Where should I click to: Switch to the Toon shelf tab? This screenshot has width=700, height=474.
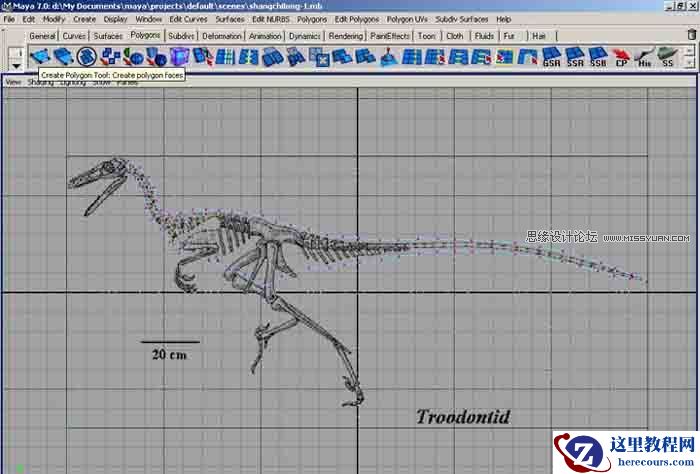tap(426, 36)
